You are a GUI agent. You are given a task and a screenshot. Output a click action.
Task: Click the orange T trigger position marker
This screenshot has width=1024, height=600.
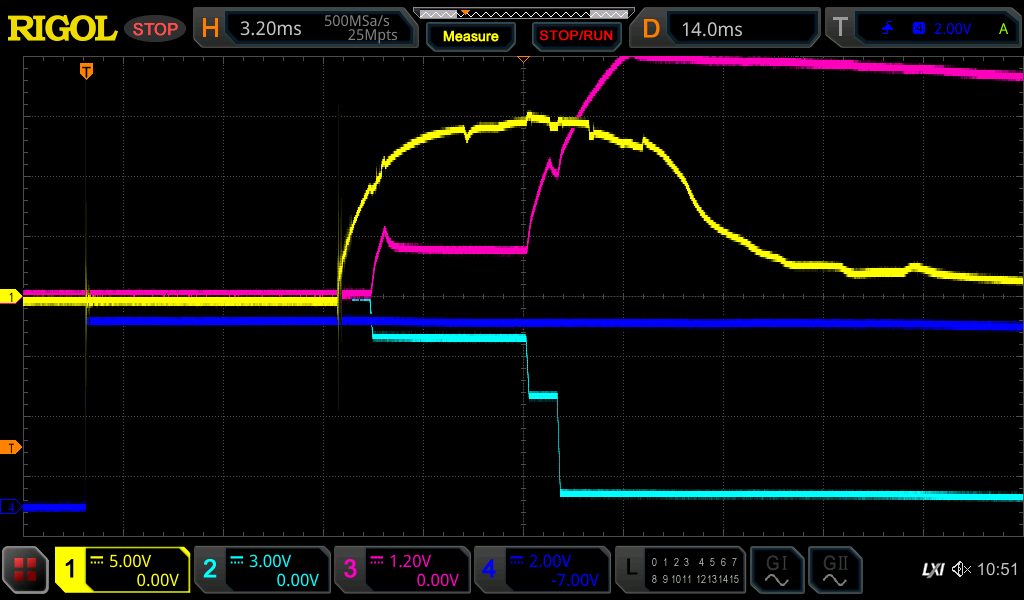coord(87,71)
